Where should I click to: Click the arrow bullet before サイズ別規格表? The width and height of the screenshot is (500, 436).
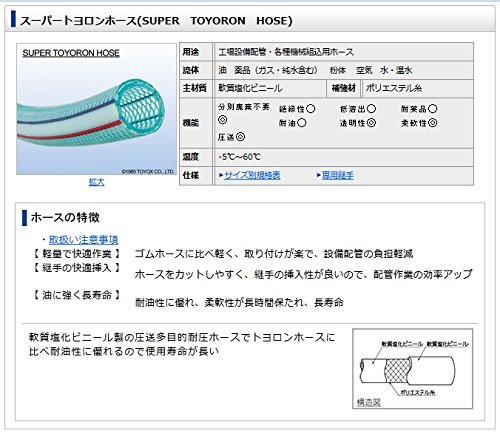click(221, 175)
